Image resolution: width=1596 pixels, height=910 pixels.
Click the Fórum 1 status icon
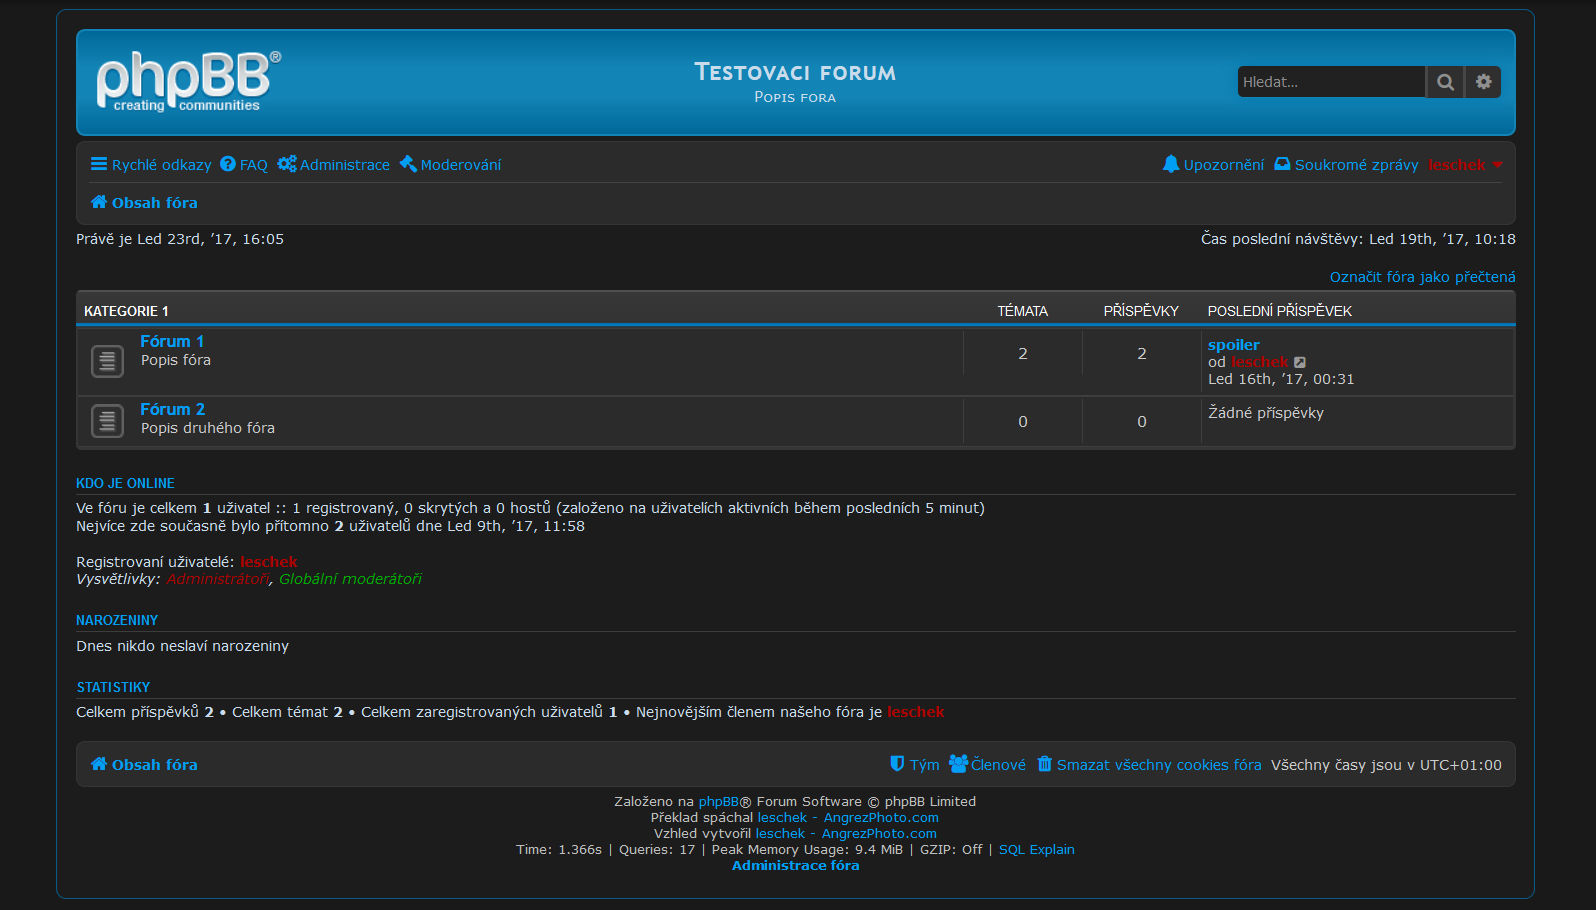point(107,361)
